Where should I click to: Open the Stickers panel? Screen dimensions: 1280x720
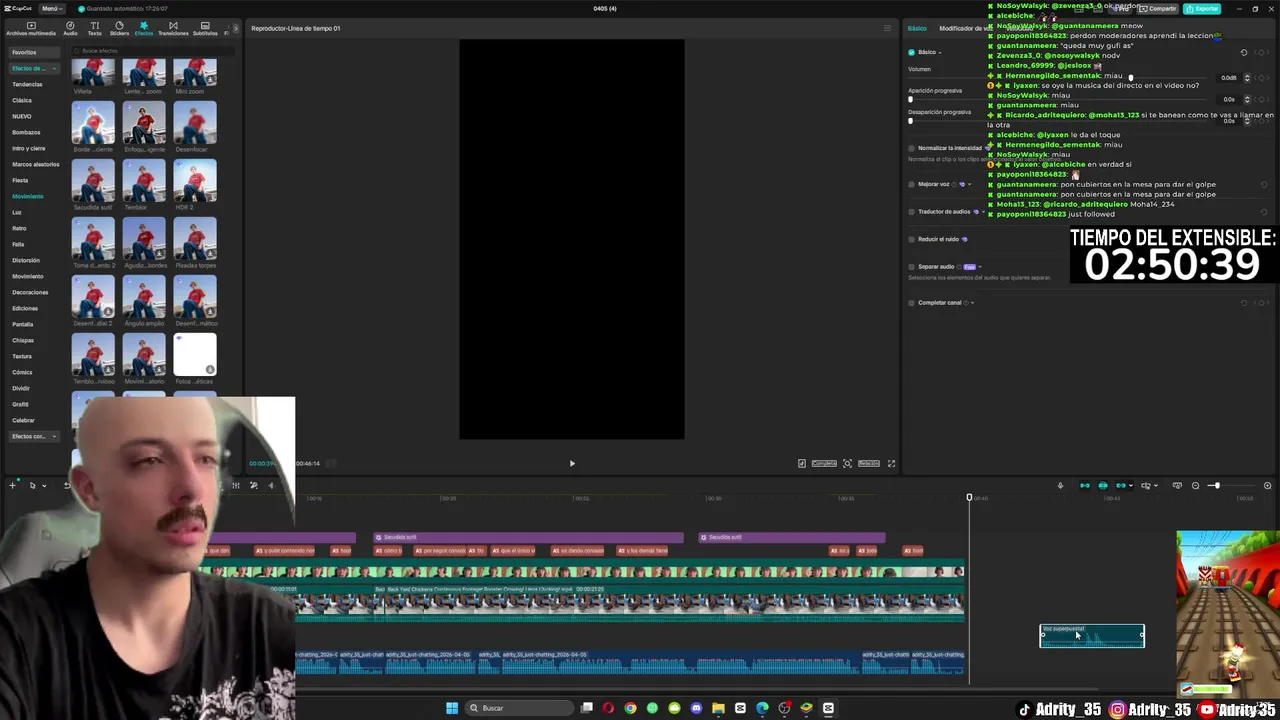click(x=119, y=28)
